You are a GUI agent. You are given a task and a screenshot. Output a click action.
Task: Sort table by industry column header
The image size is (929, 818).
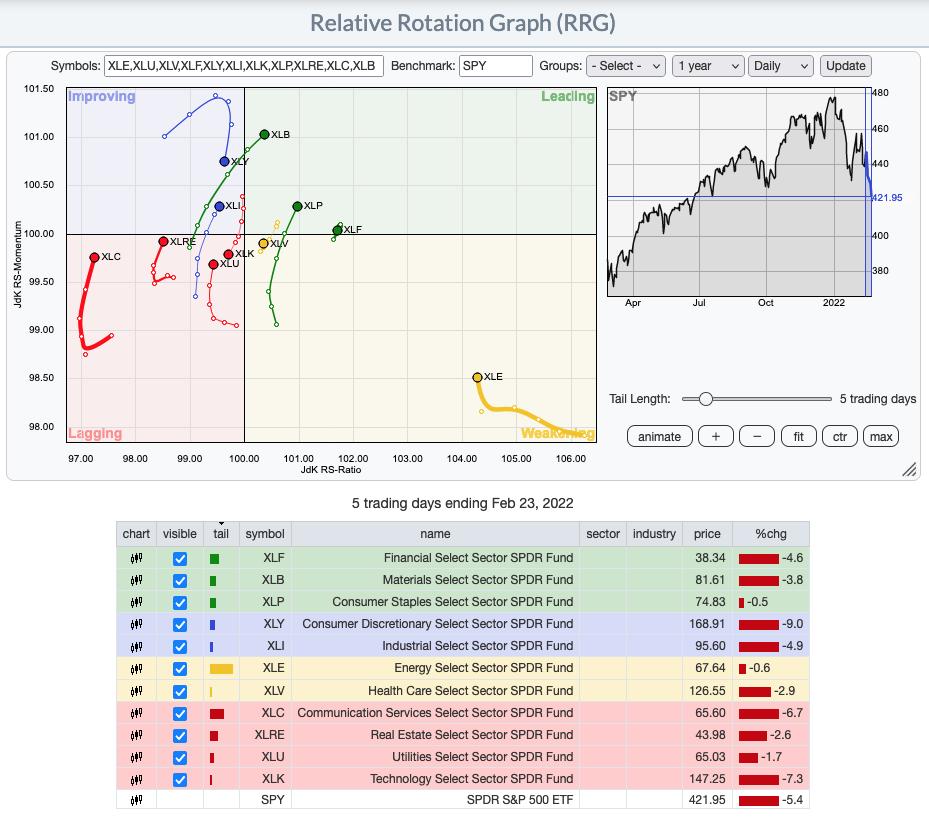tap(654, 534)
